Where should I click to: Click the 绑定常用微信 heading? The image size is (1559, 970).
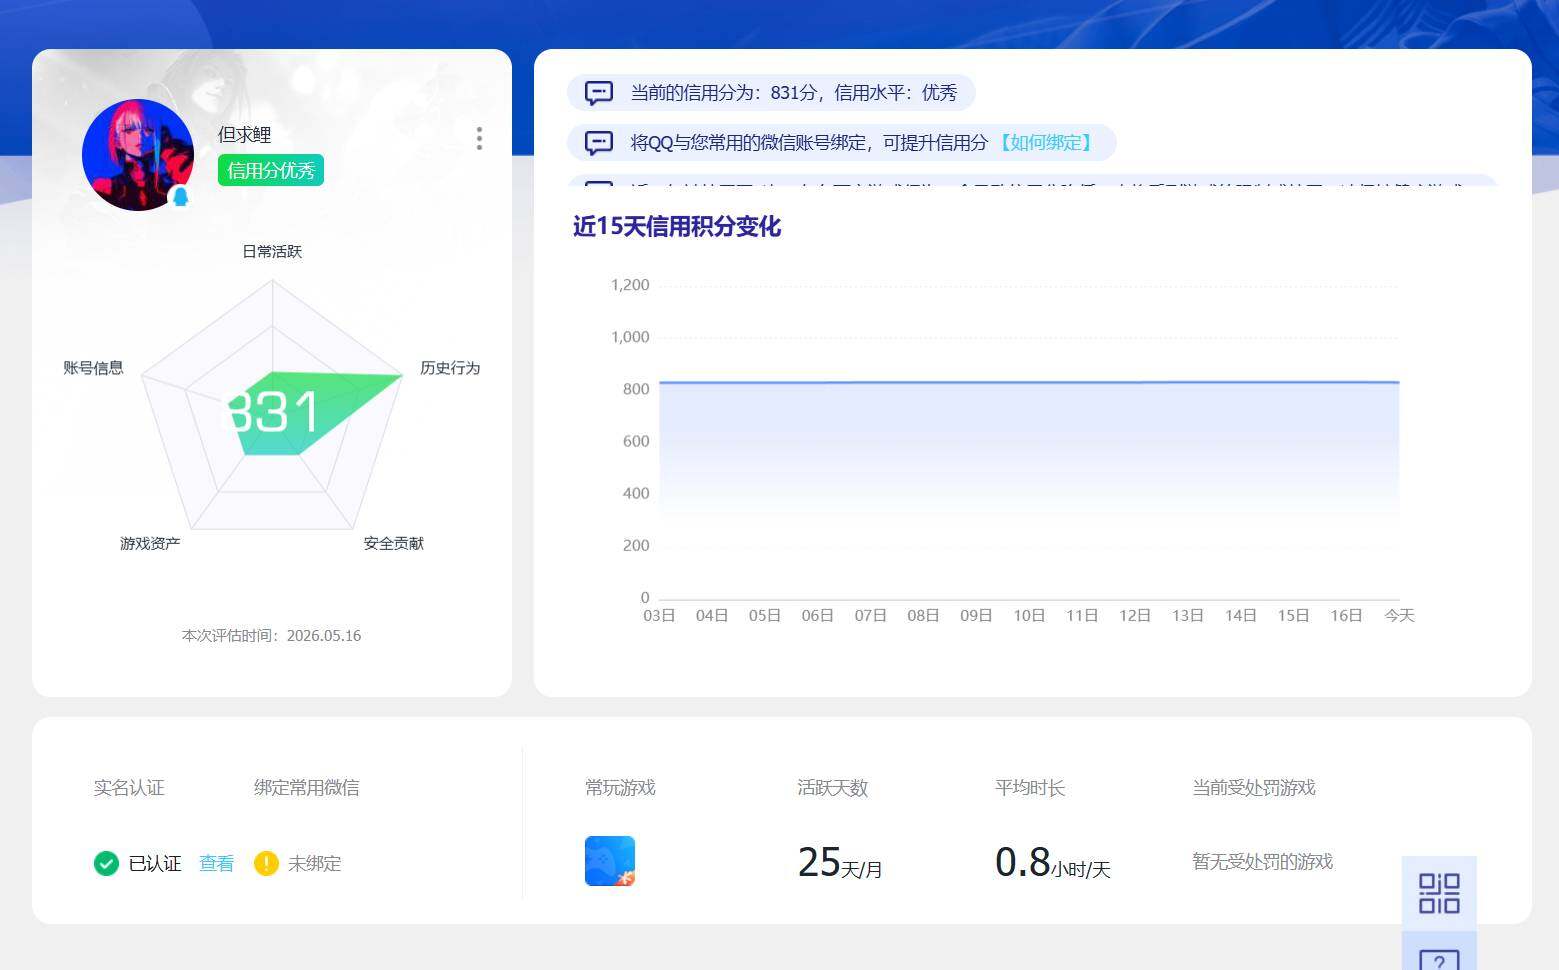click(306, 788)
